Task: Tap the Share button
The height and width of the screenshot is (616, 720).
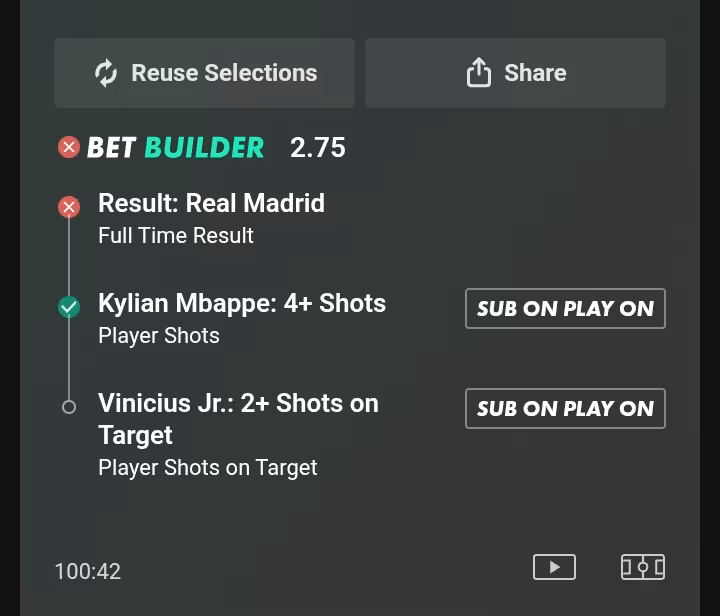Action: pos(515,73)
